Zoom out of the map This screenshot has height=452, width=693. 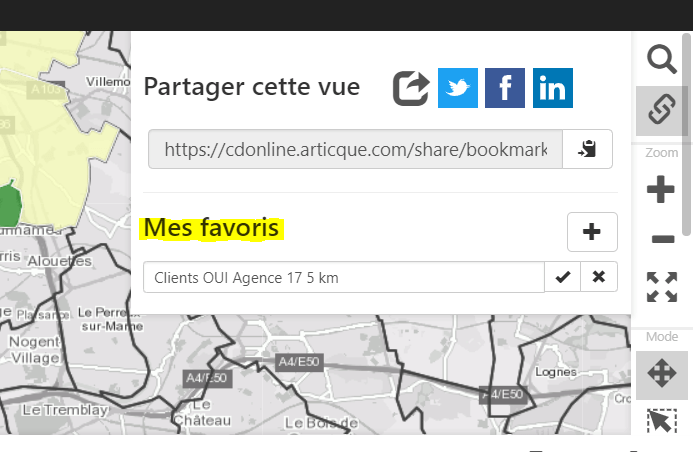(x=661, y=240)
